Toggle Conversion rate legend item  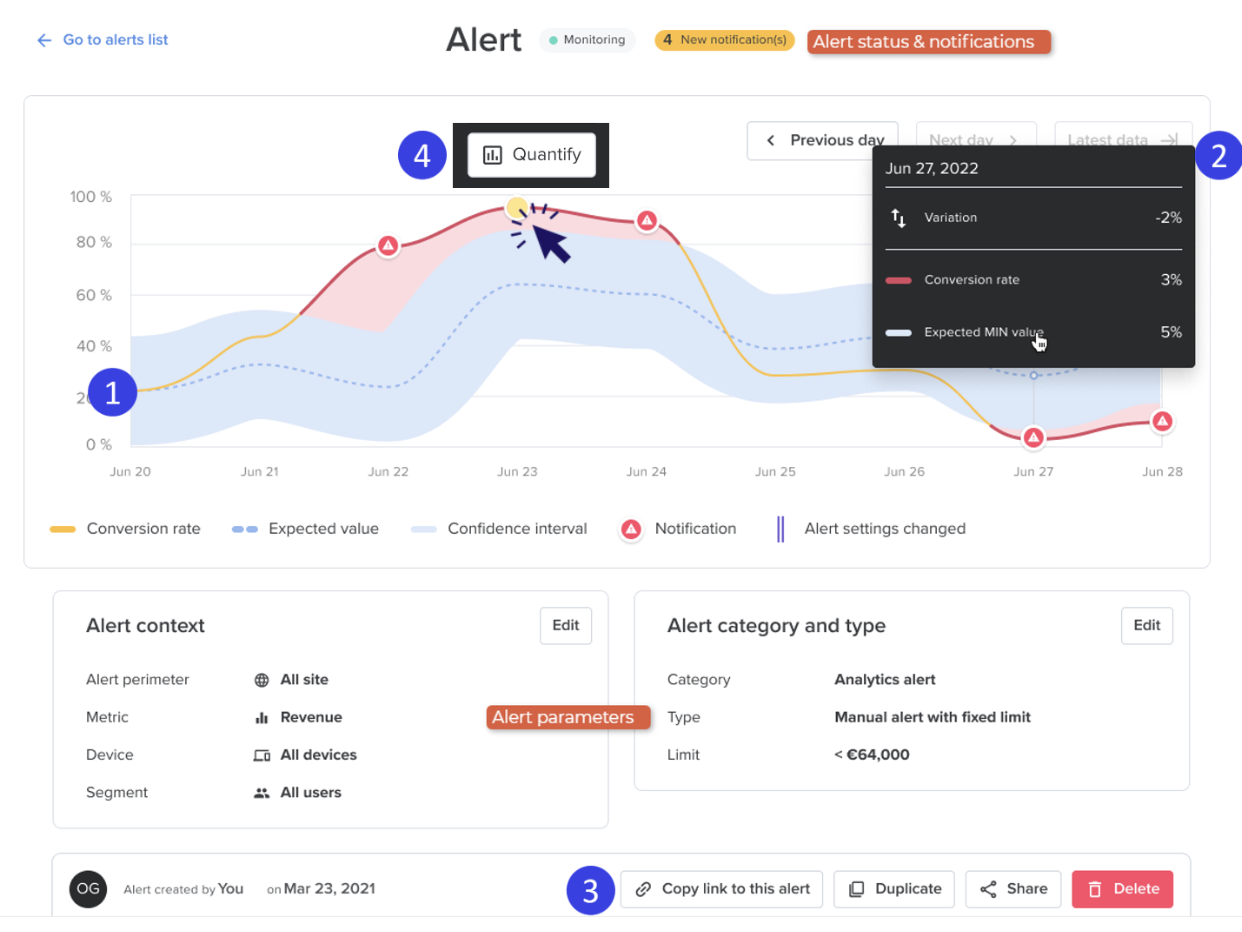(125, 529)
